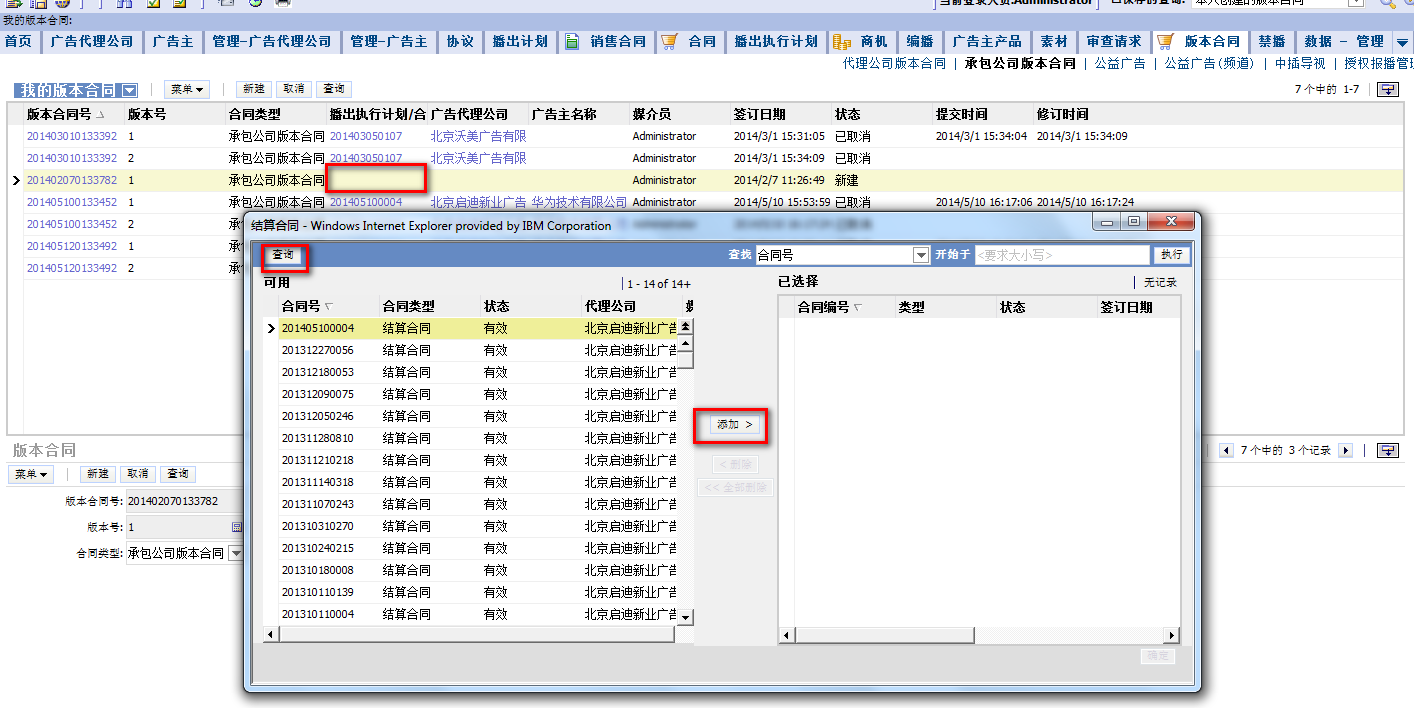Go to the next record arrow in lower form
The image size is (1414, 708).
click(x=1345, y=451)
